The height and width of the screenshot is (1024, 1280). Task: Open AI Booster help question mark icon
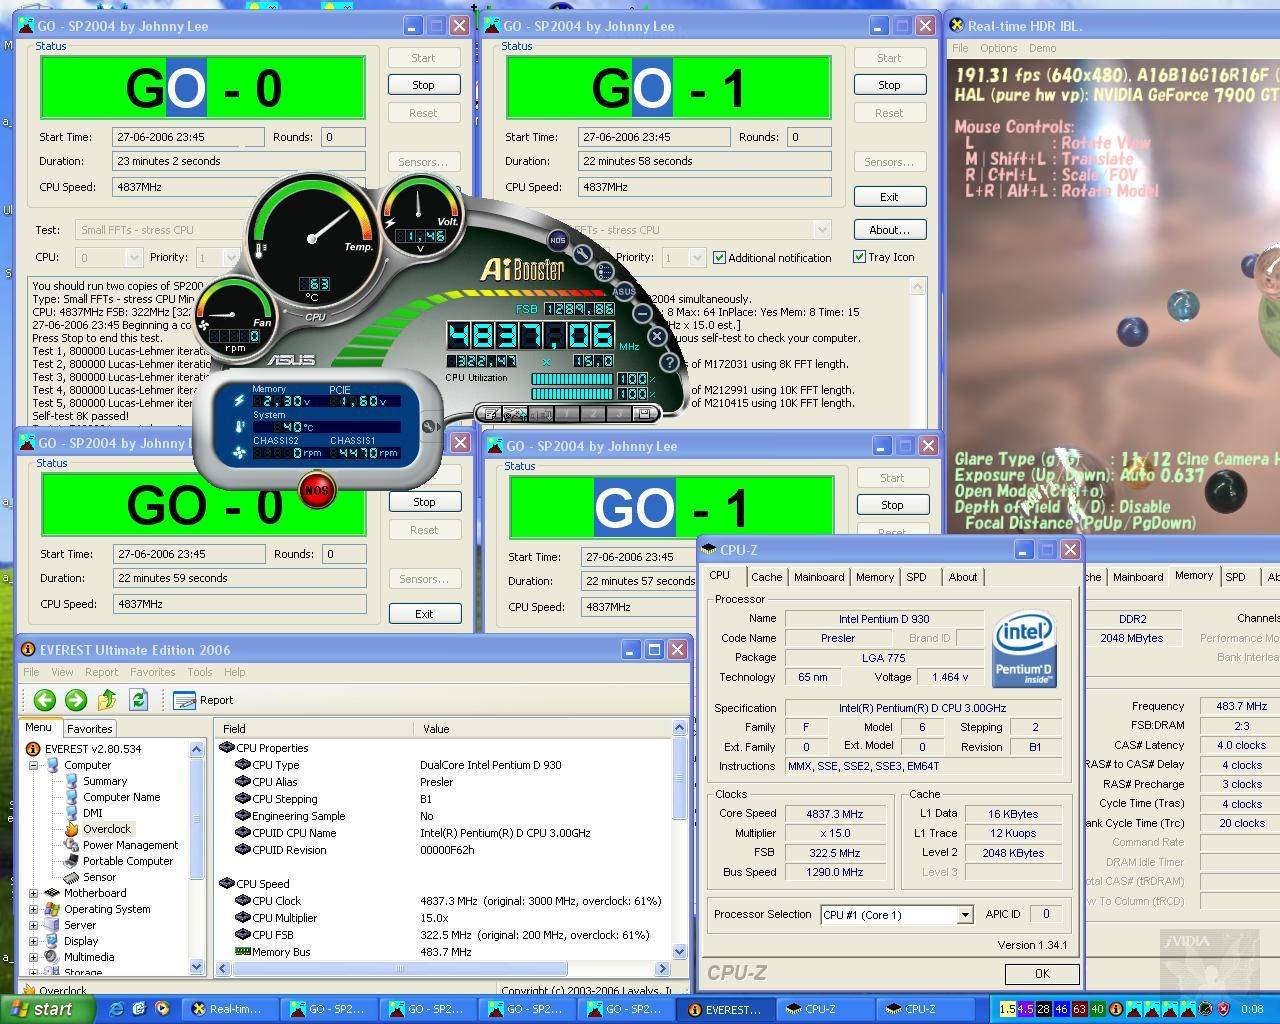pos(668,364)
